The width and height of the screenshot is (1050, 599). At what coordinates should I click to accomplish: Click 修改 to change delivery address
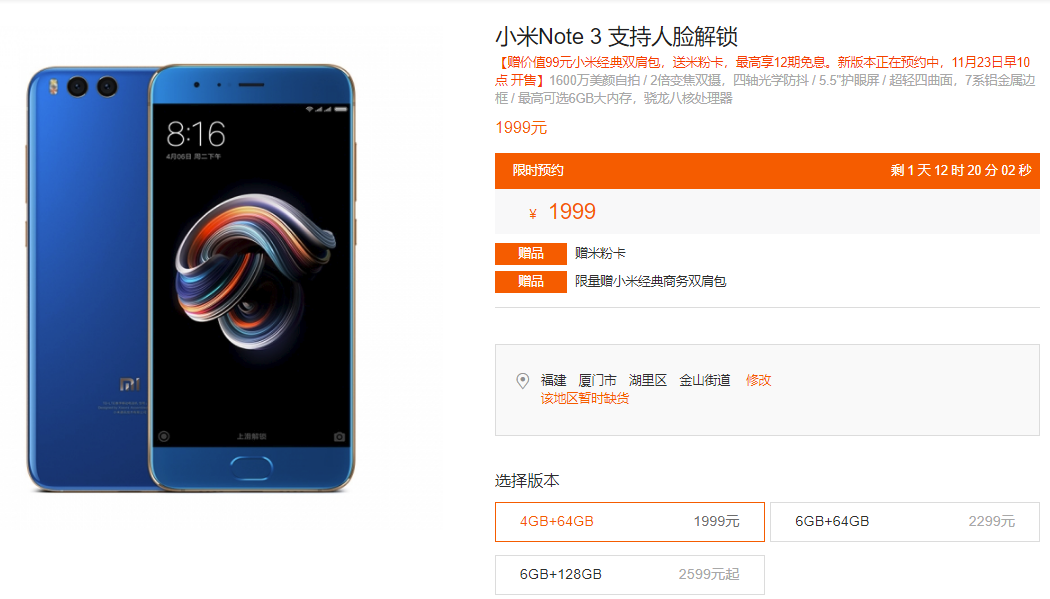click(x=758, y=380)
